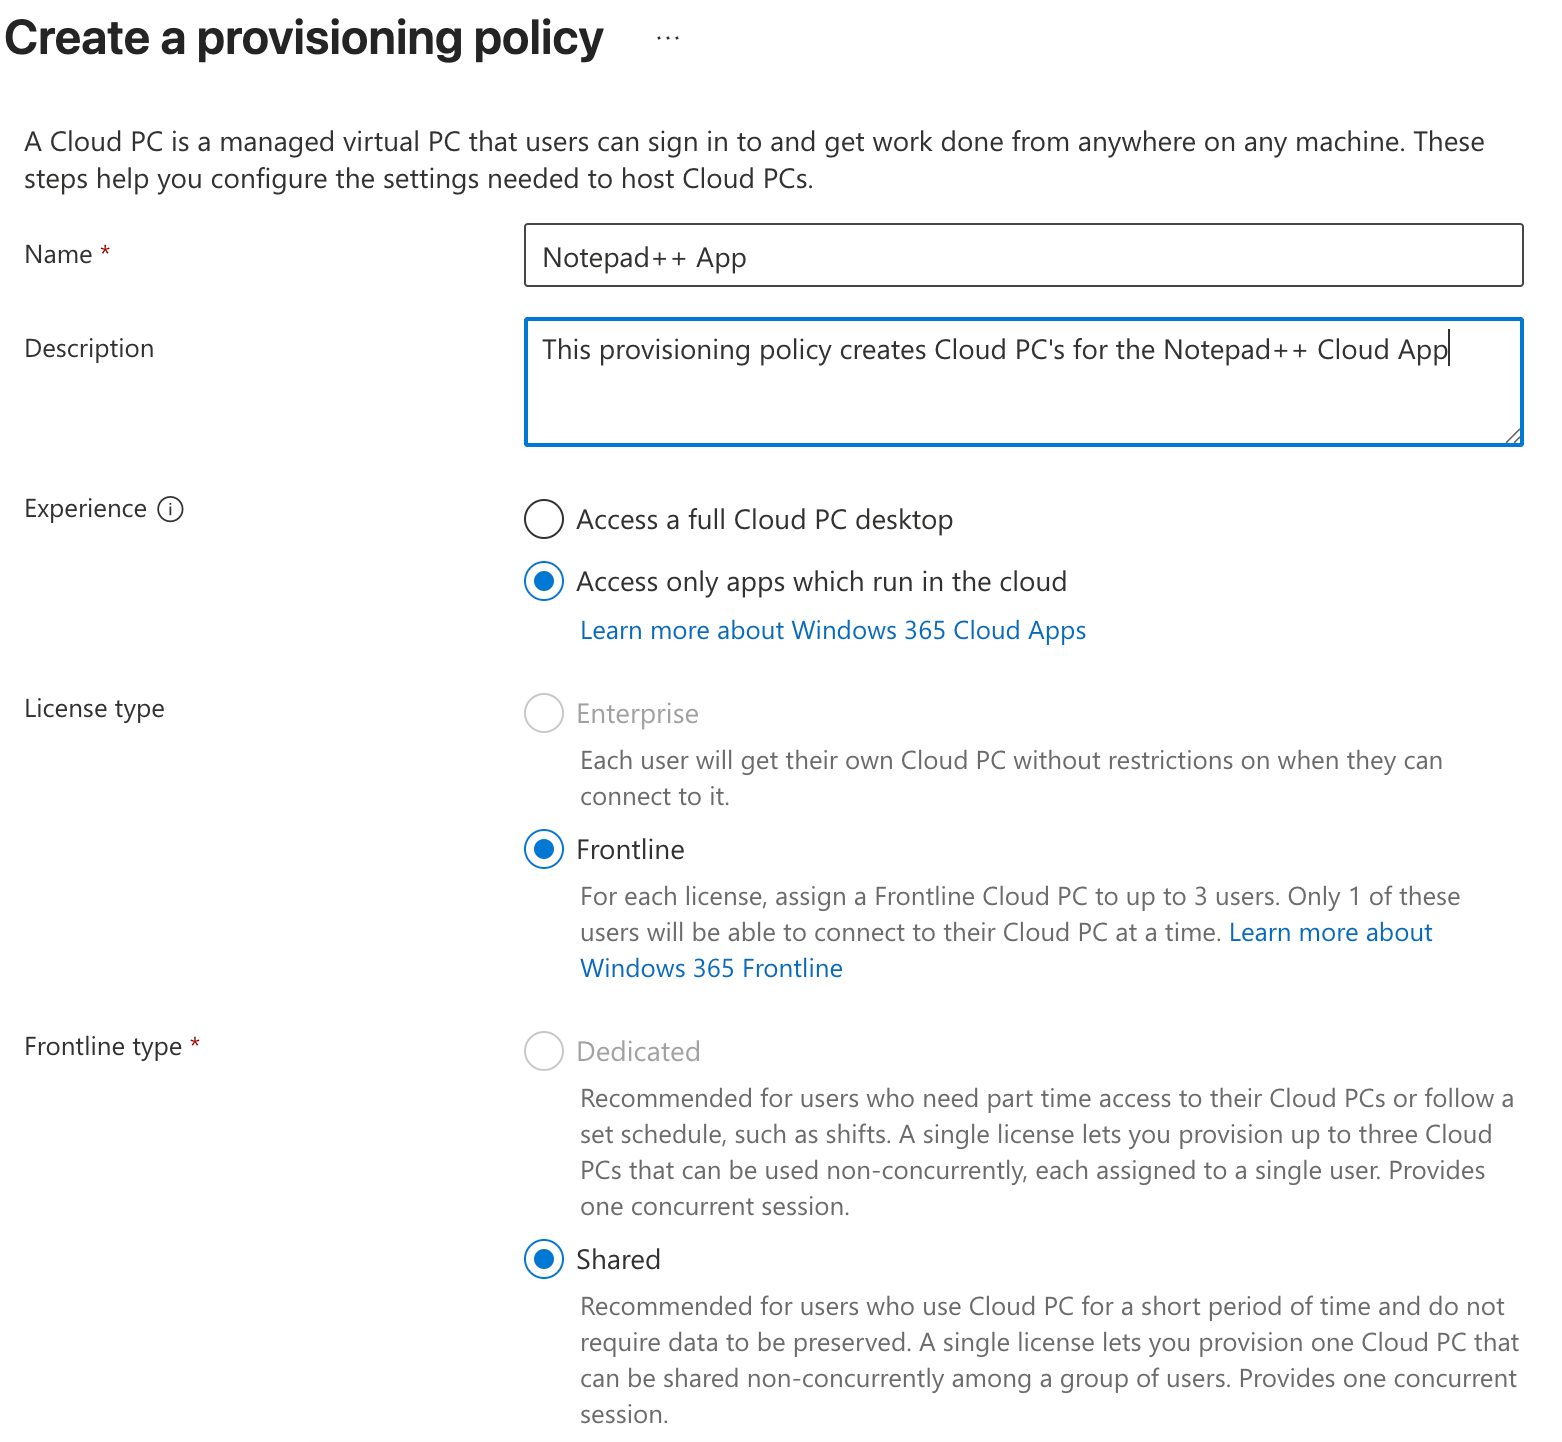Click the "License type" label

pos(94,708)
